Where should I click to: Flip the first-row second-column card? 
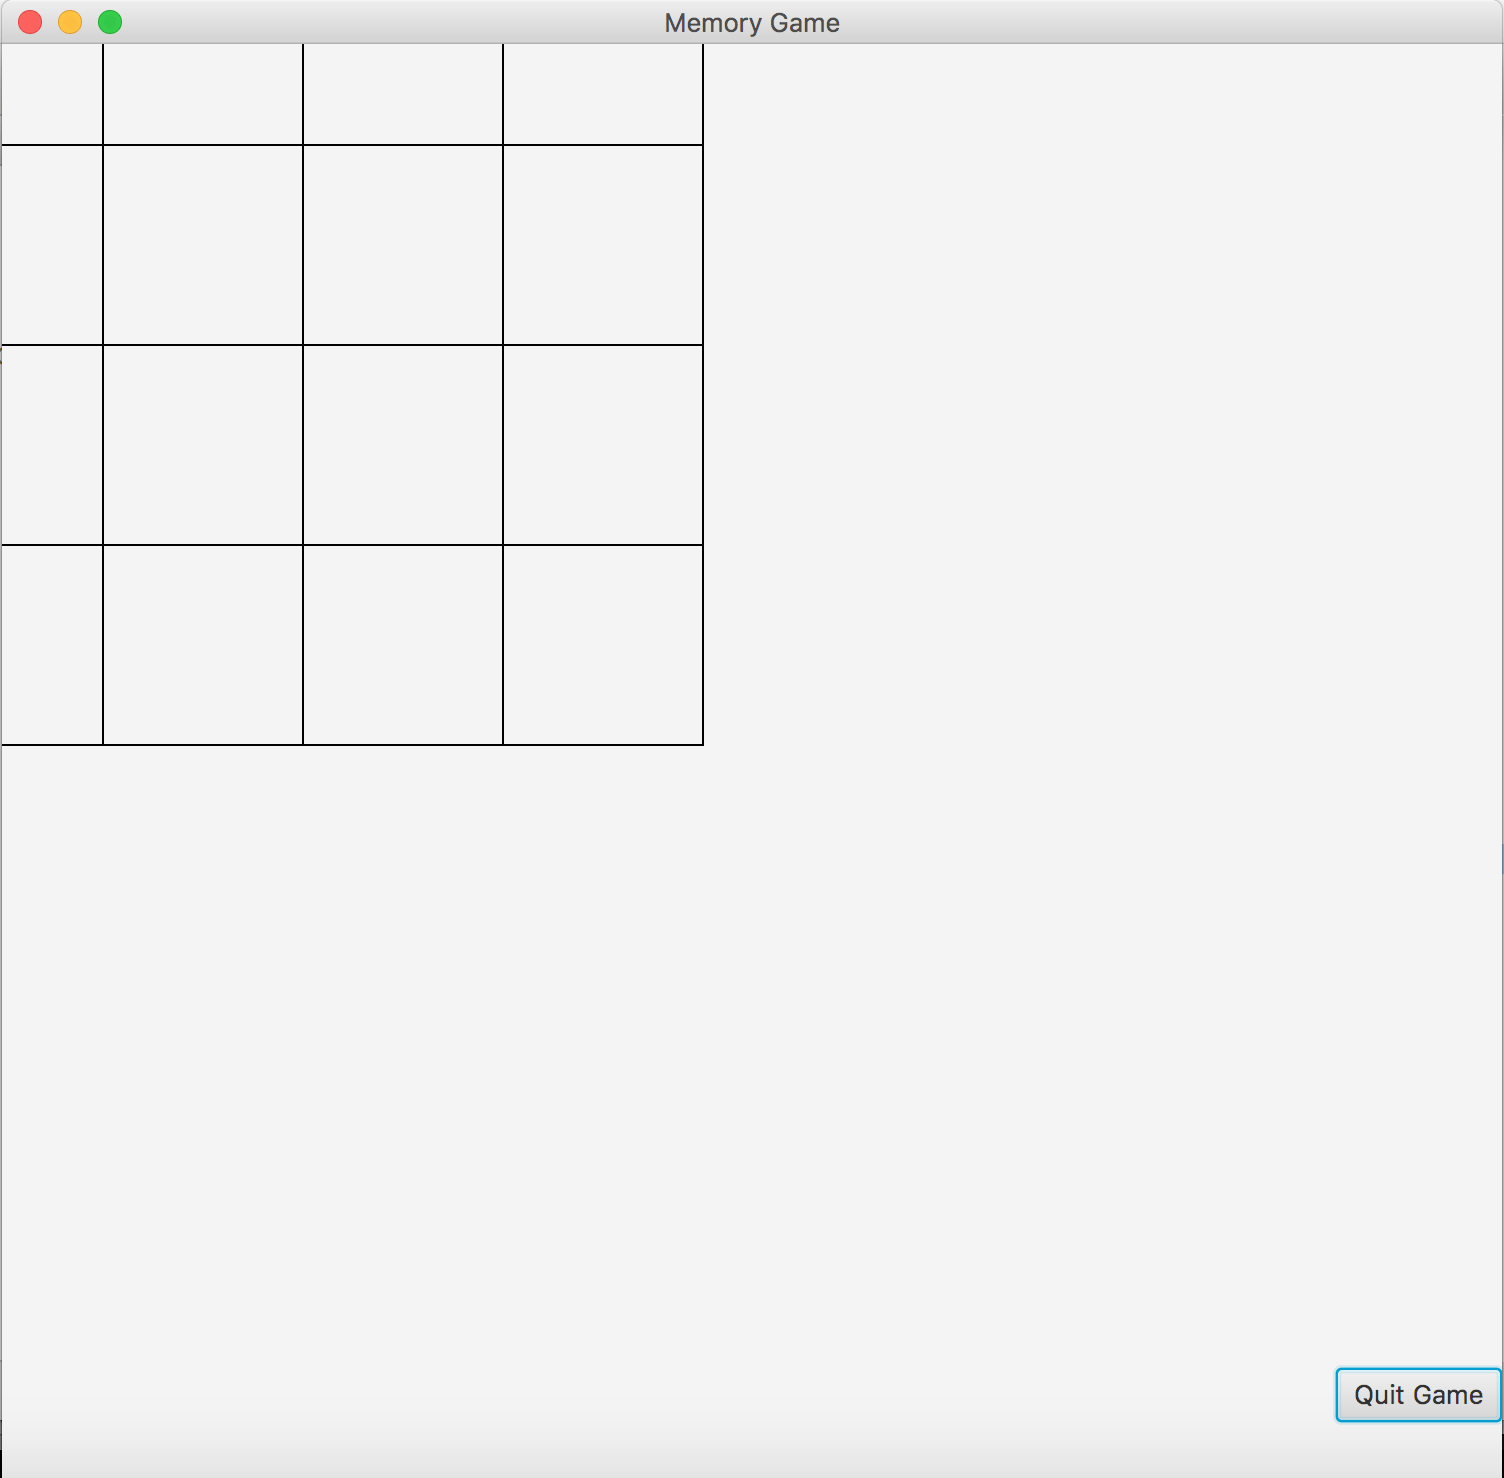coord(203,94)
